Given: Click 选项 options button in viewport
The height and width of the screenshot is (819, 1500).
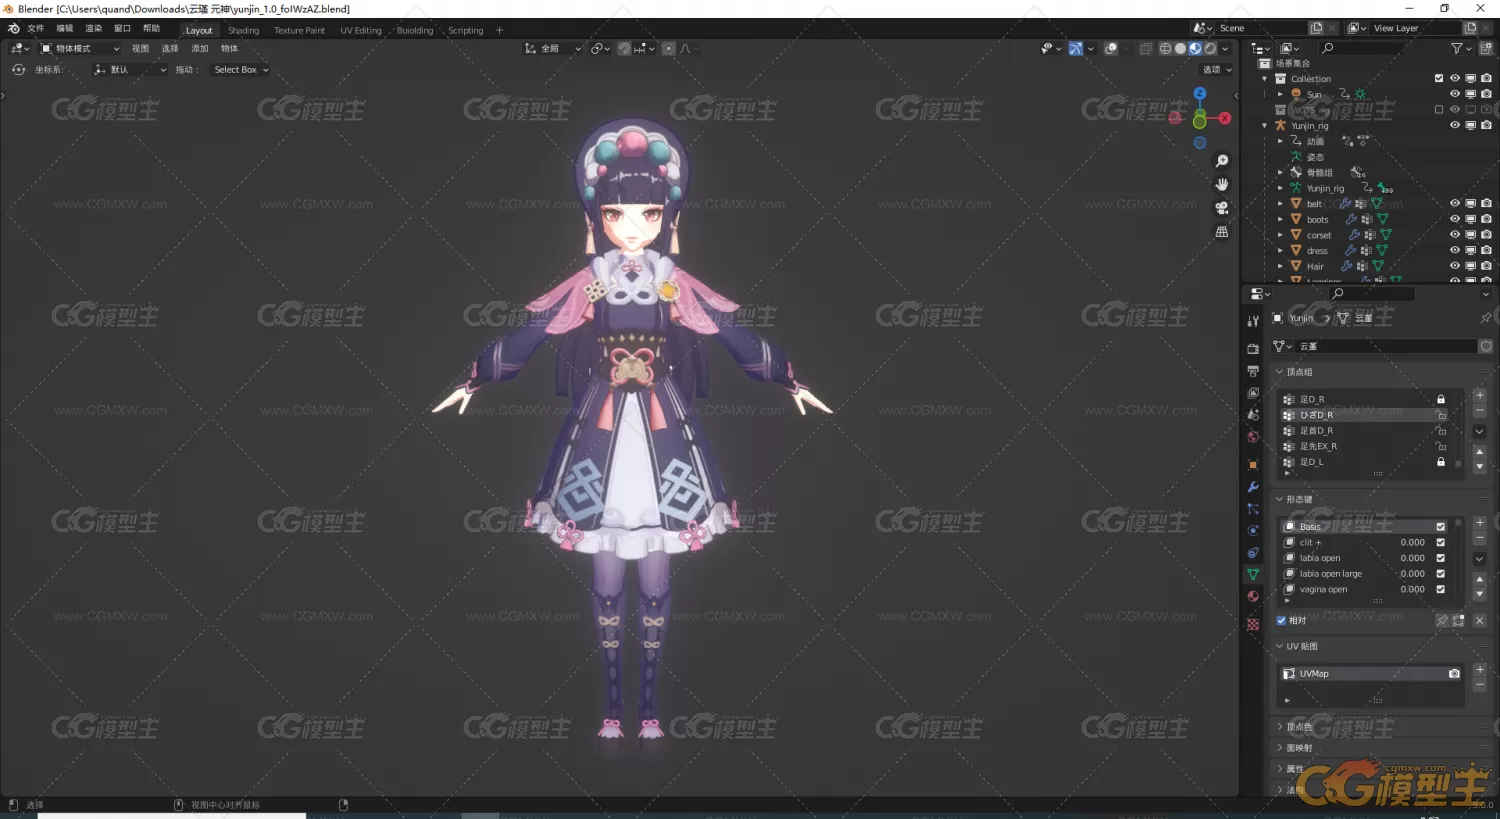Looking at the screenshot, I should (1216, 70).
